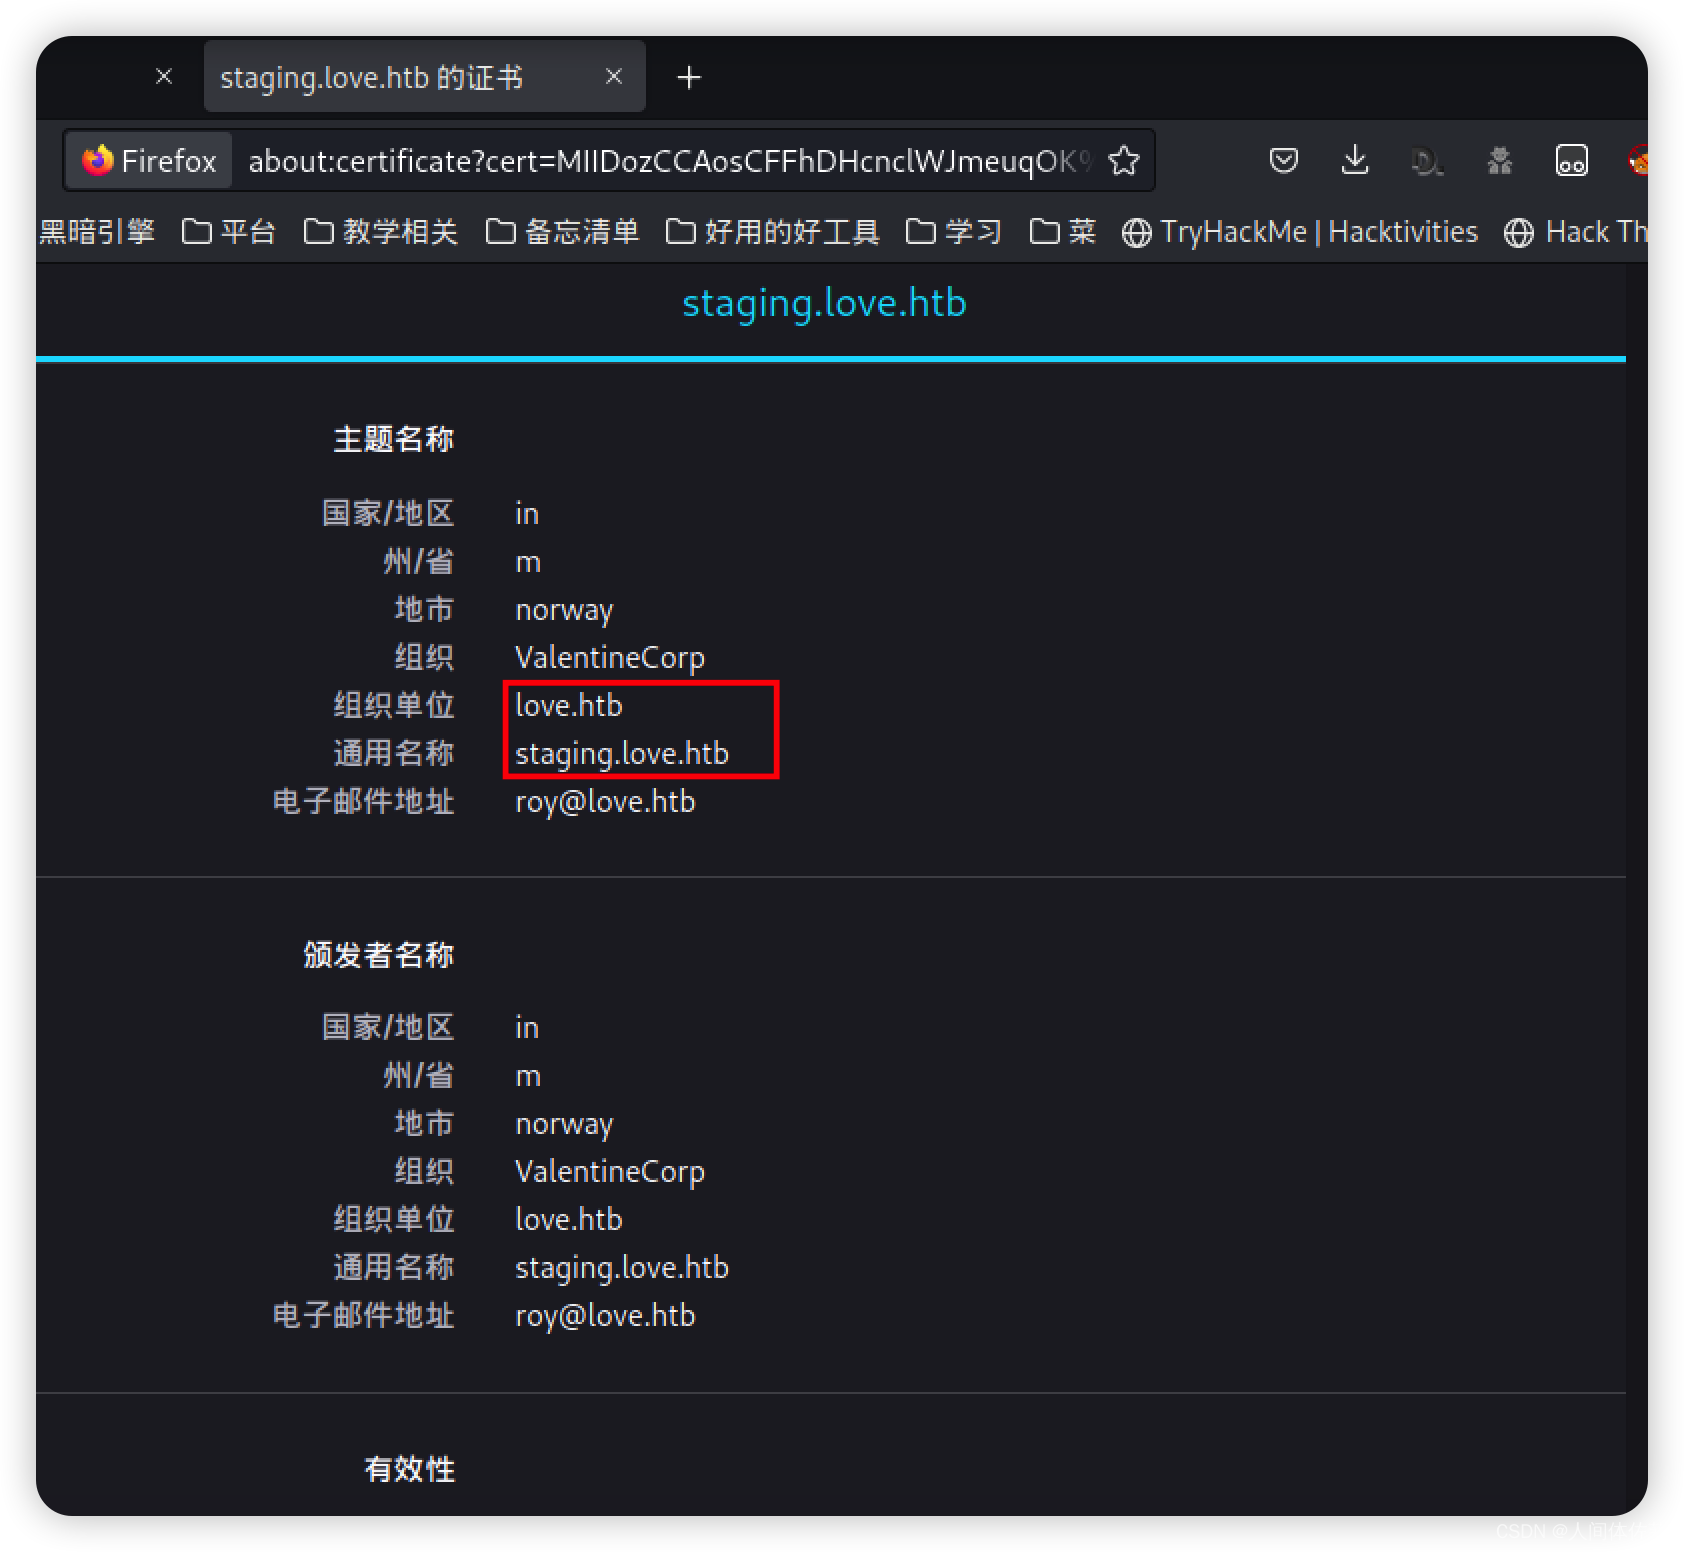Click subject country value 'in'
This screenshot has width=1684, height=1552.
[x=527, y=513]
